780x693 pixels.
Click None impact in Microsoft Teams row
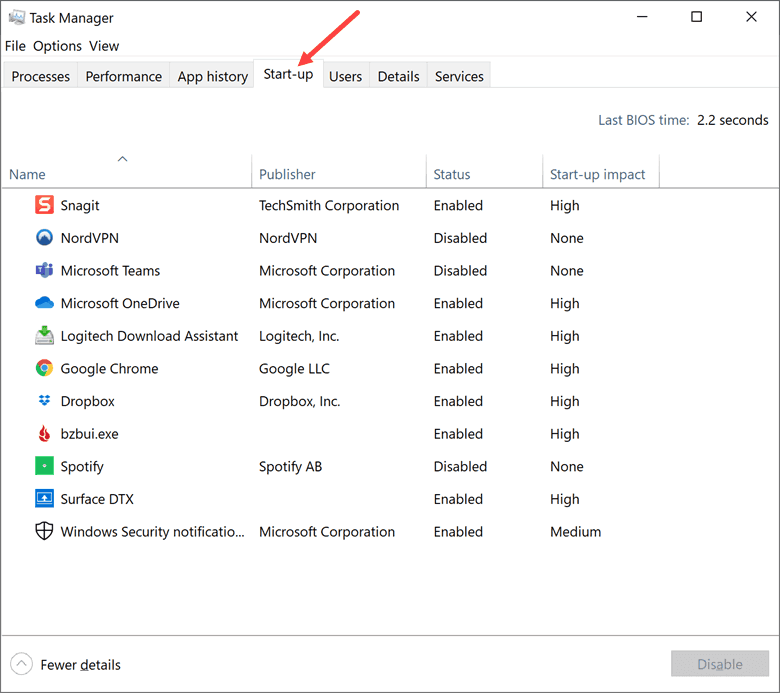pos(567,271)
